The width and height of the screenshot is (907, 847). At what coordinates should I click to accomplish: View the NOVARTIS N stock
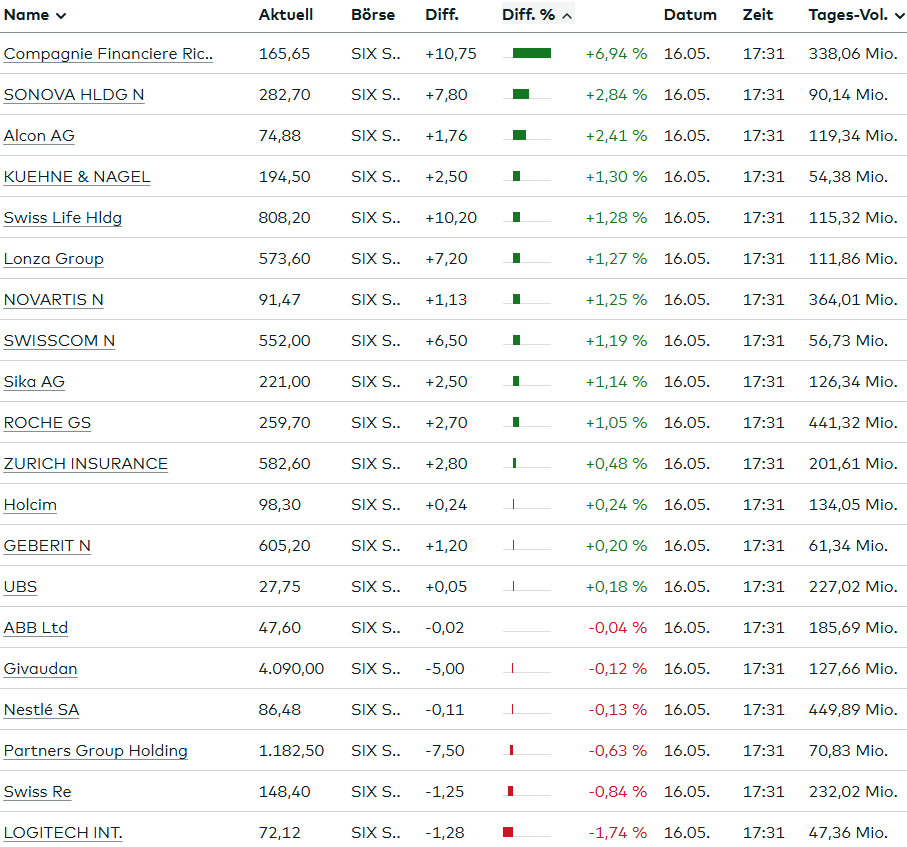53,300
